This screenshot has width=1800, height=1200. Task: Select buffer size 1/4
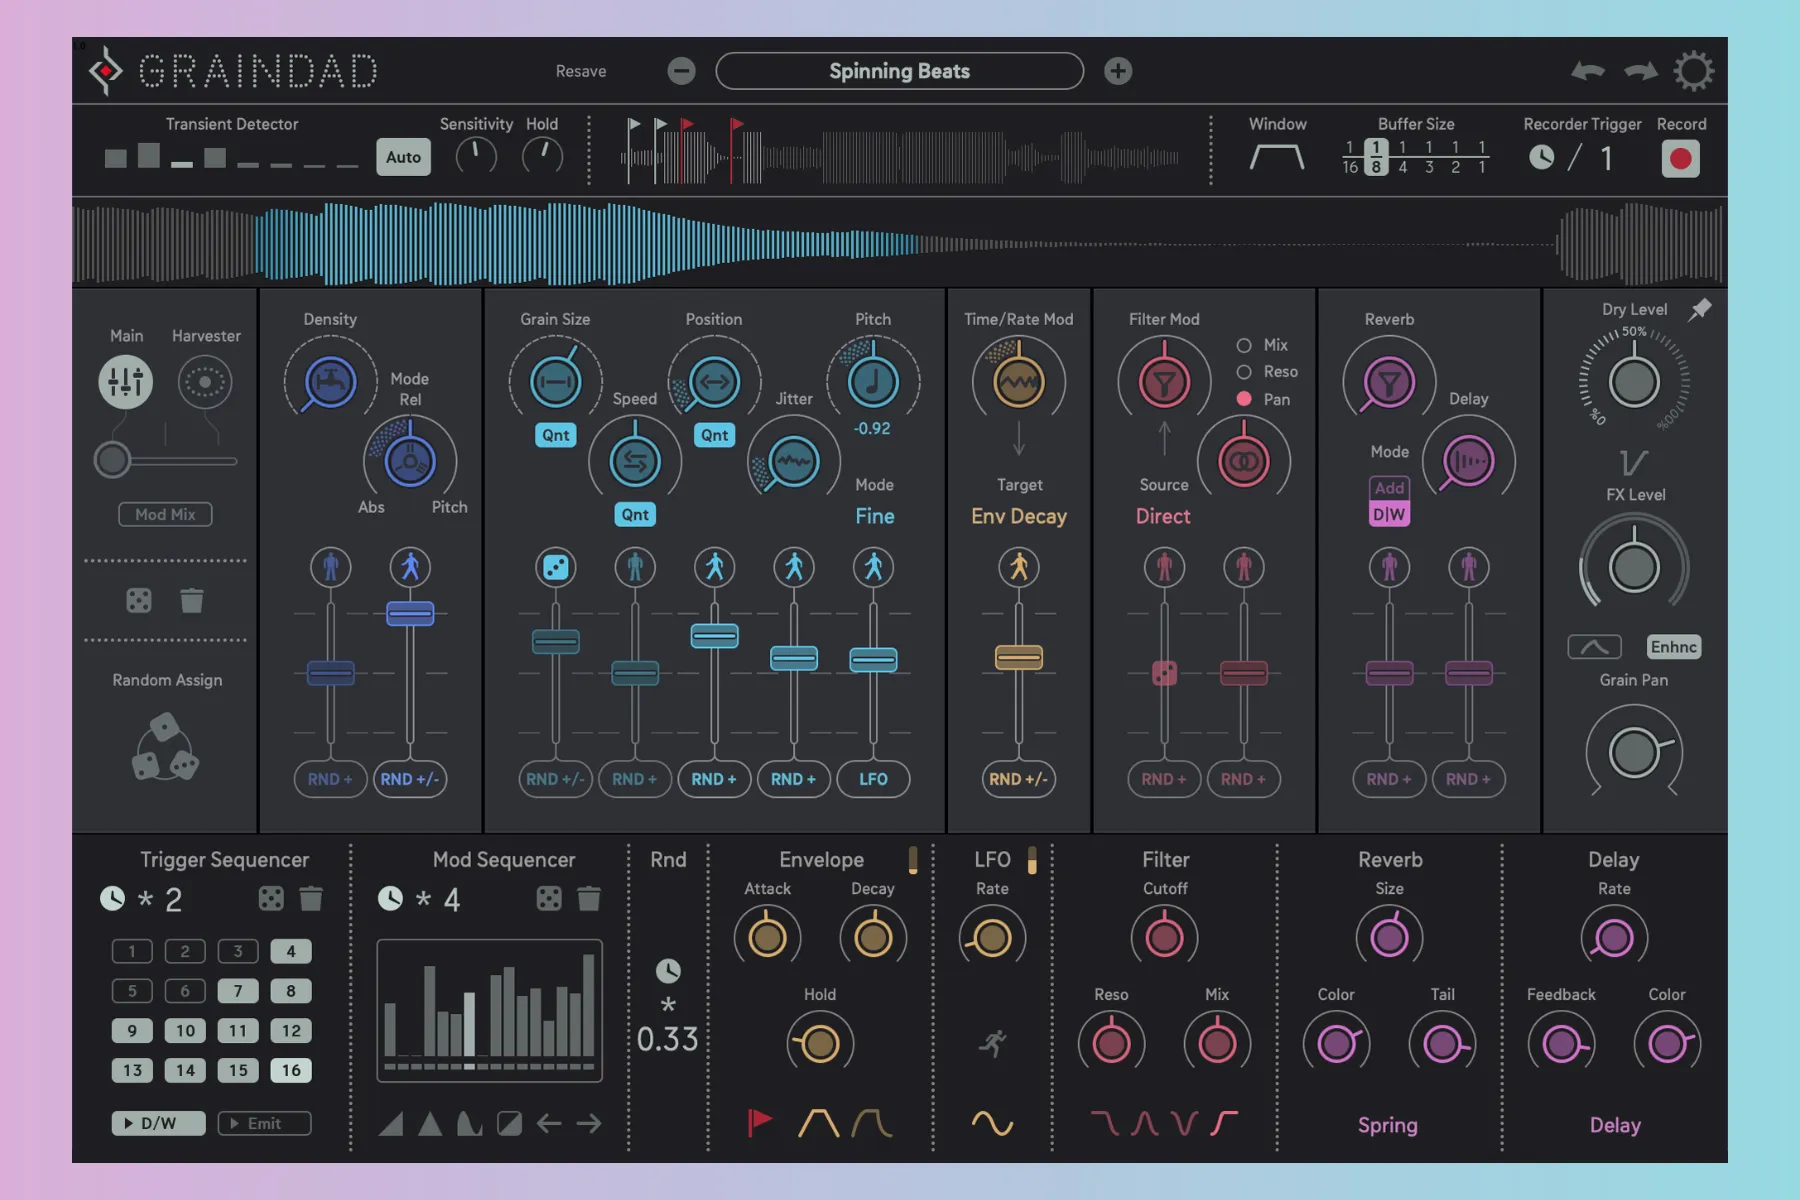tap(1403, 157)
